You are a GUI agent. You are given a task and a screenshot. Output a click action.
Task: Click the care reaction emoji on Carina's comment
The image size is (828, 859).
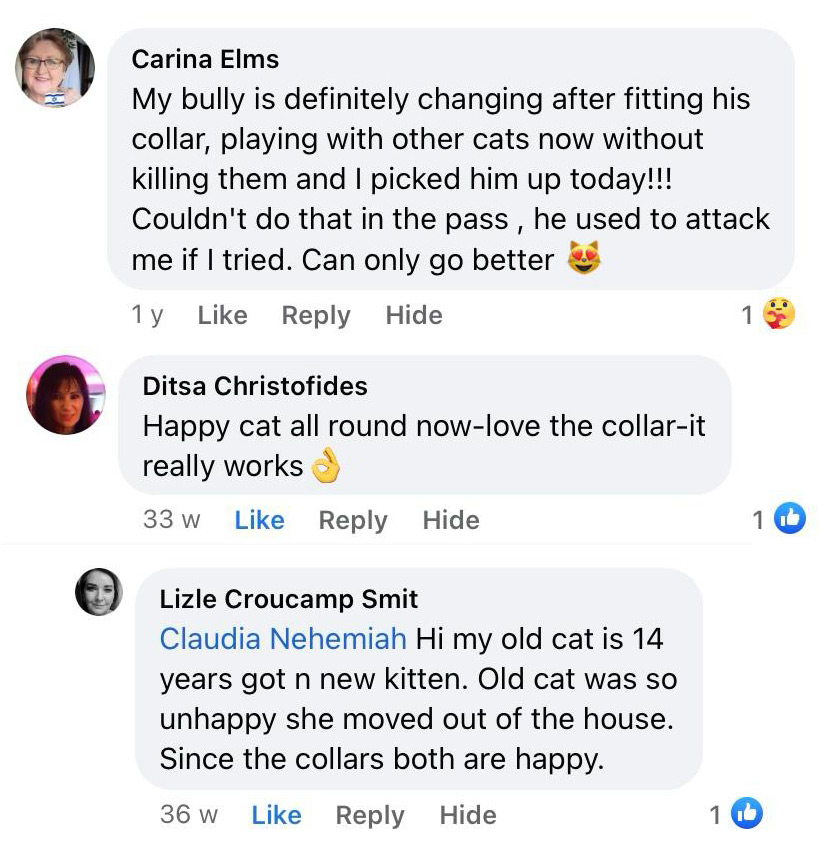tap(779, 315)
